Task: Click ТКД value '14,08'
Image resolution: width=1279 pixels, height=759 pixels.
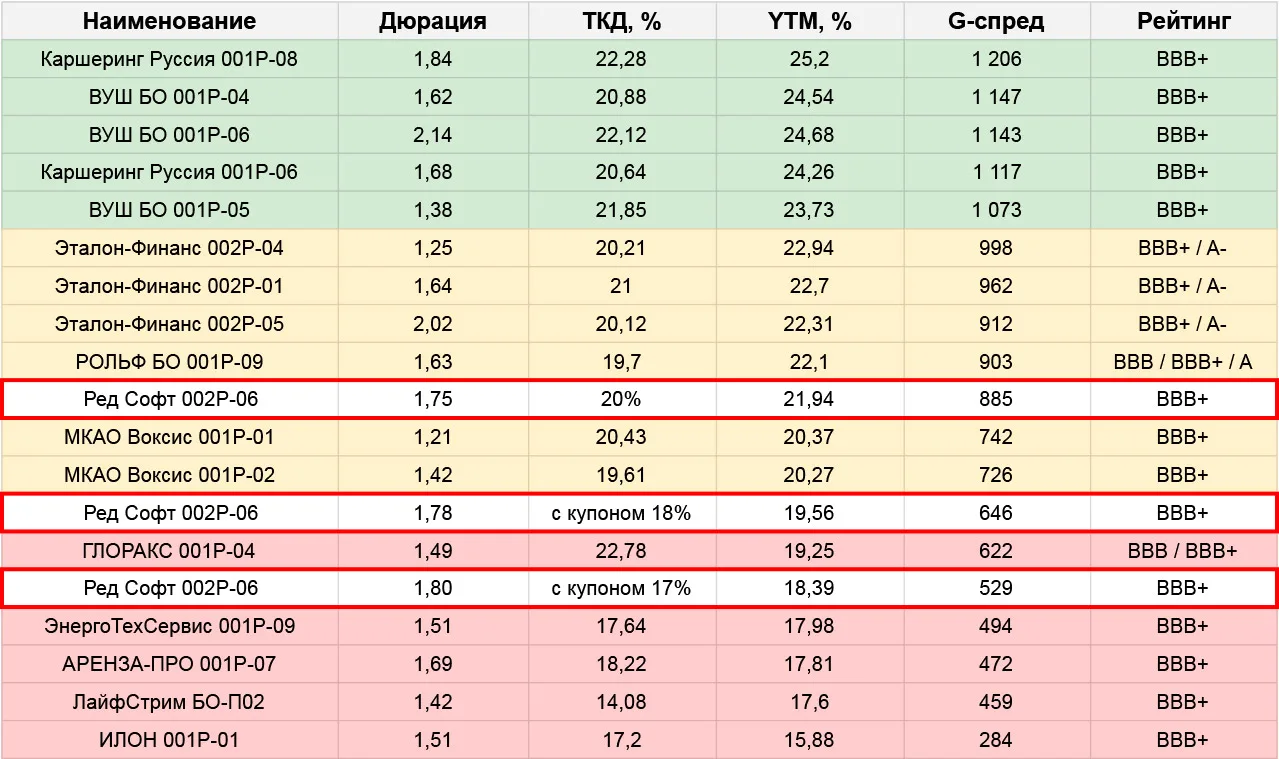Action: pos(621,702)
